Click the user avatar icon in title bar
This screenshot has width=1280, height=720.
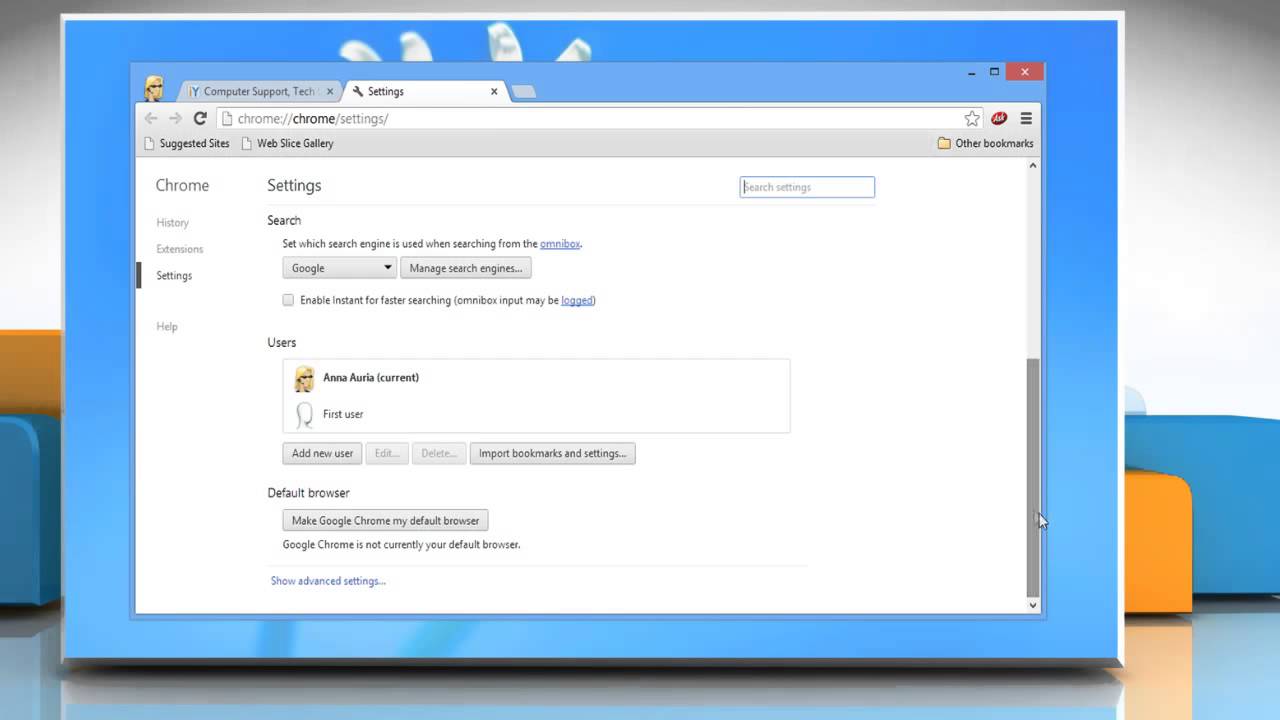click(154, 89)
